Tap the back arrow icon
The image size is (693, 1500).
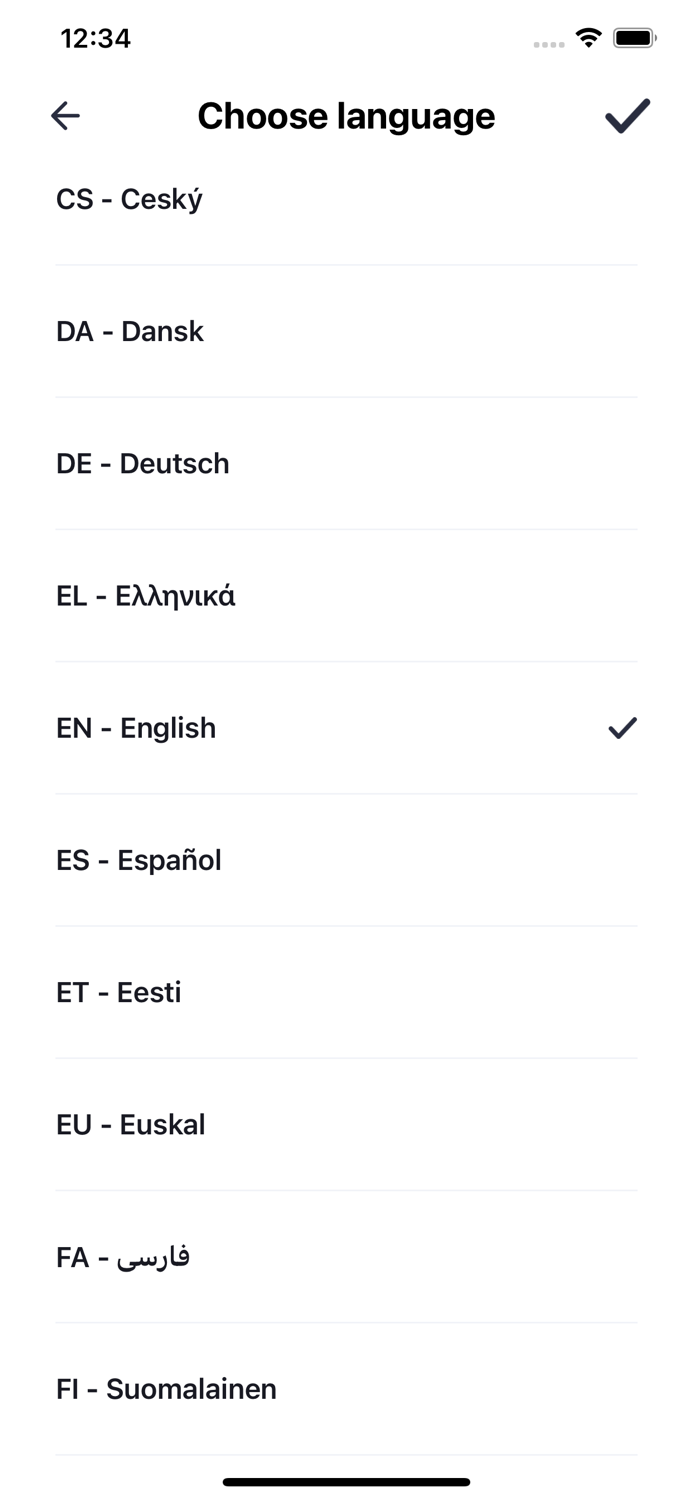coord(65,116)
